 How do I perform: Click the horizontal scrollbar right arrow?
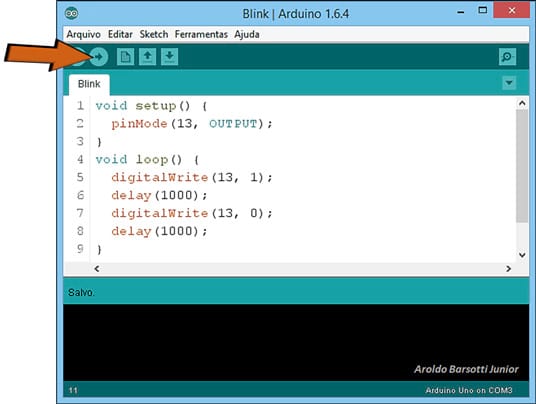pyautogui.click(x=508, y=269)
